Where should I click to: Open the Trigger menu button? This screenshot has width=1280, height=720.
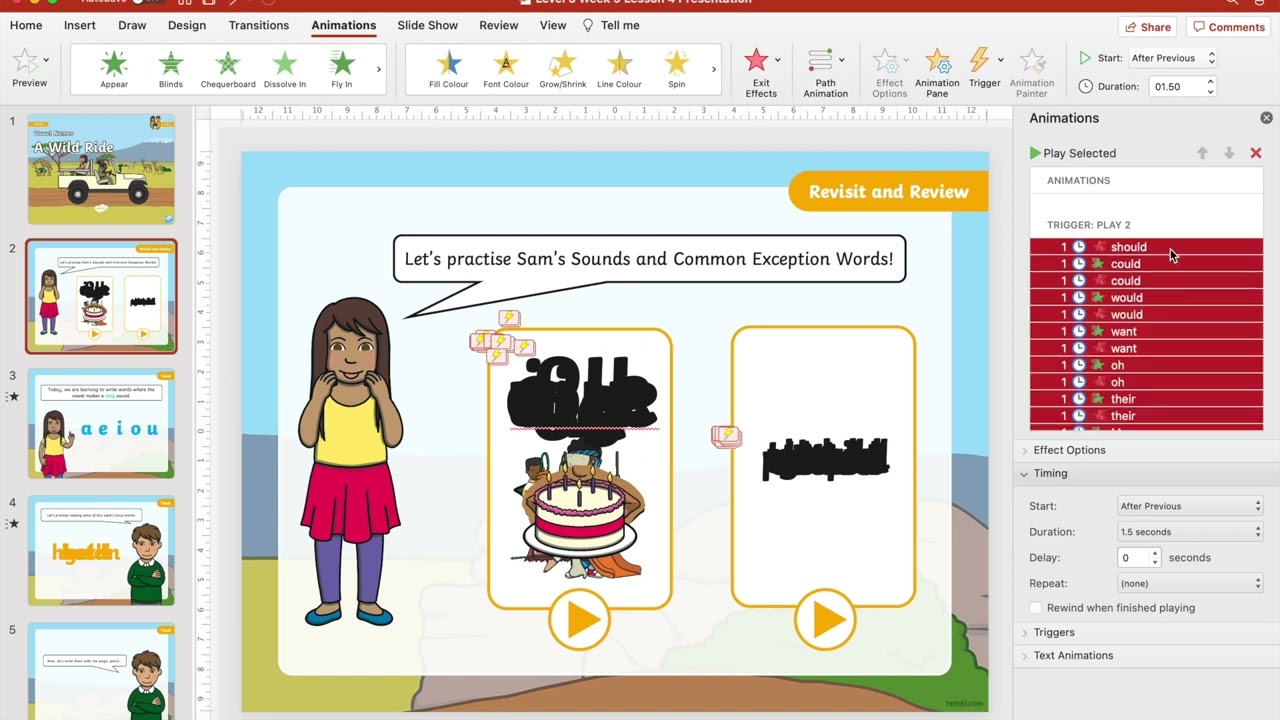click(985, 70)
